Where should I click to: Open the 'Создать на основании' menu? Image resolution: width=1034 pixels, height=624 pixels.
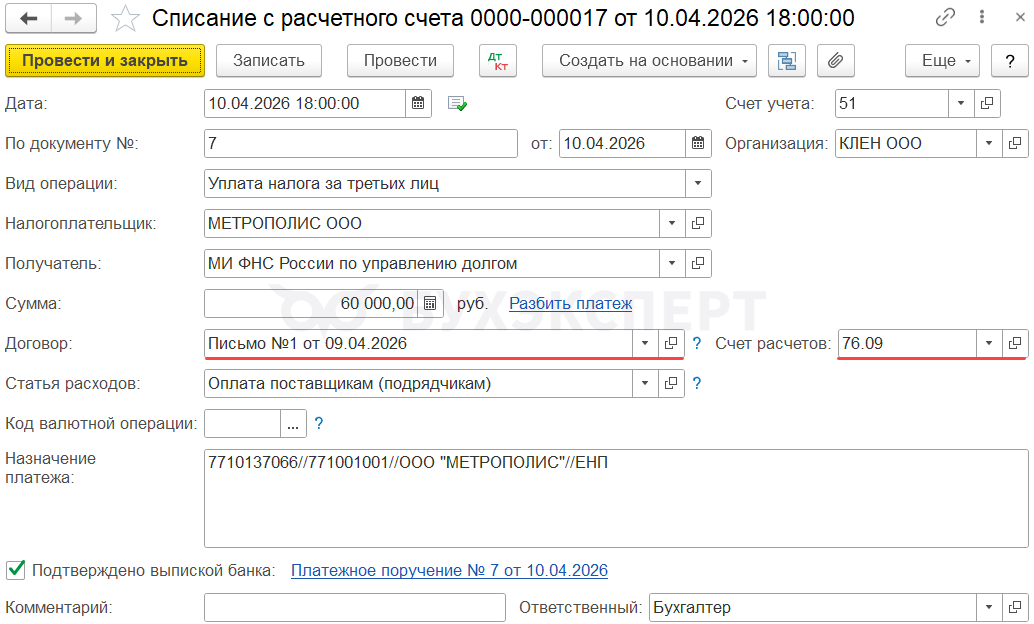pyautogui.click(x=649, y=61)
